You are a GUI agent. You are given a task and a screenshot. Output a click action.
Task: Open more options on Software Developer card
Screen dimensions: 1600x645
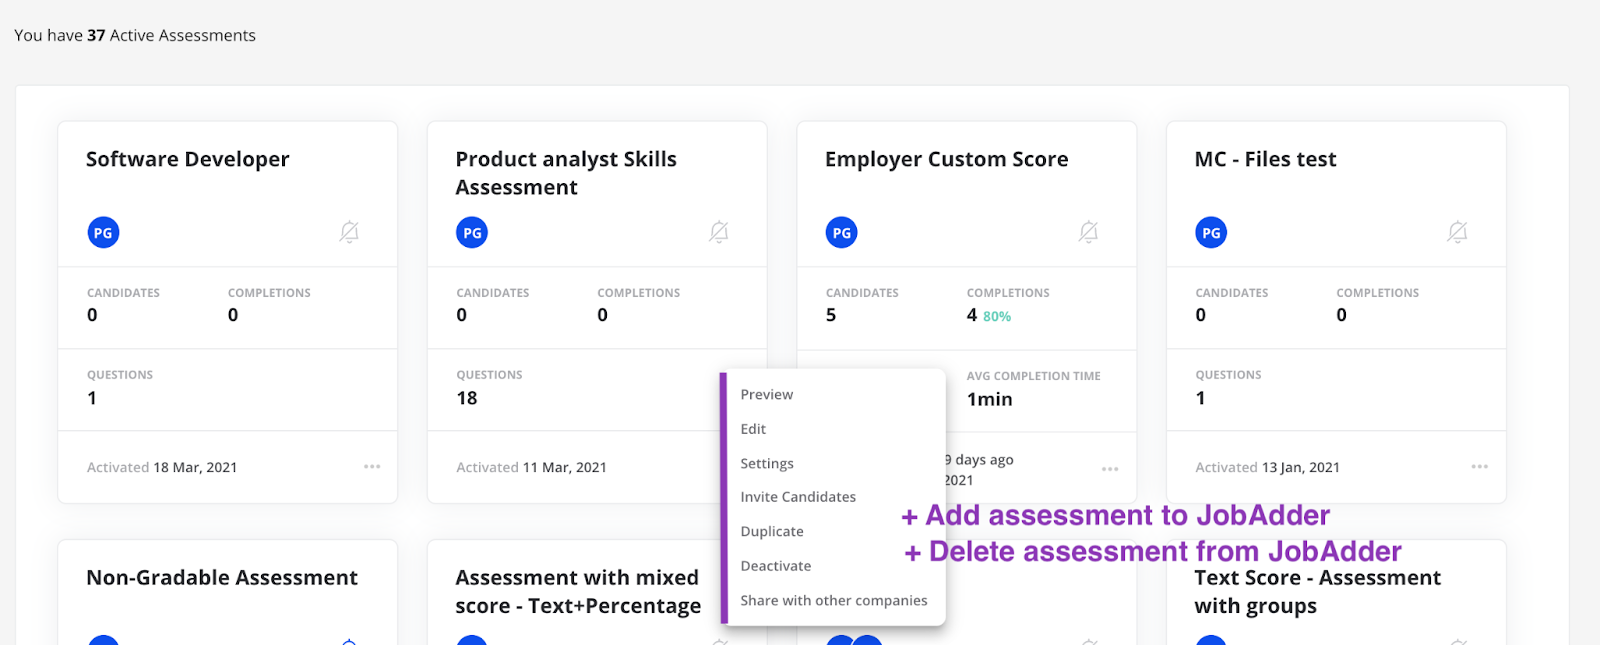tap(372, 467)
